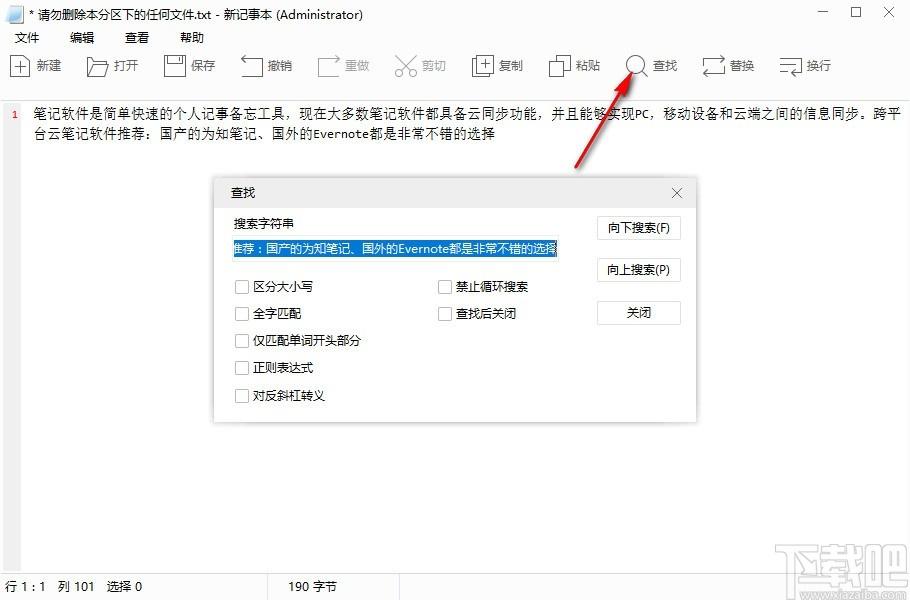Open the 编辑 menu

click(x=82, y=38)
